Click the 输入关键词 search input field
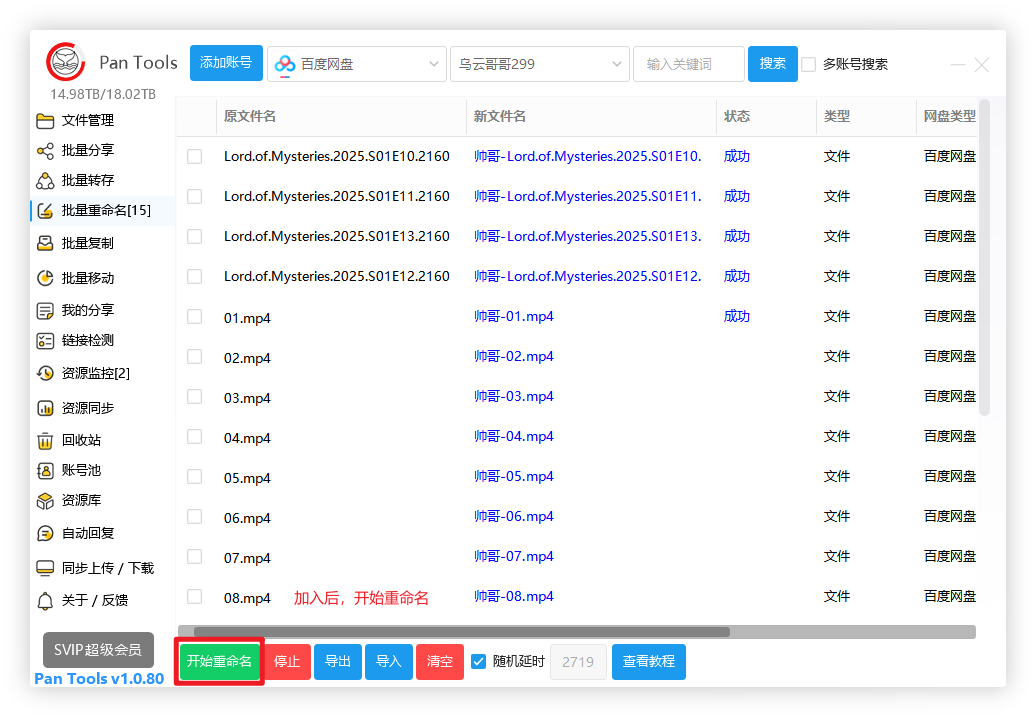1036x717 pixels. pos(688,64)
